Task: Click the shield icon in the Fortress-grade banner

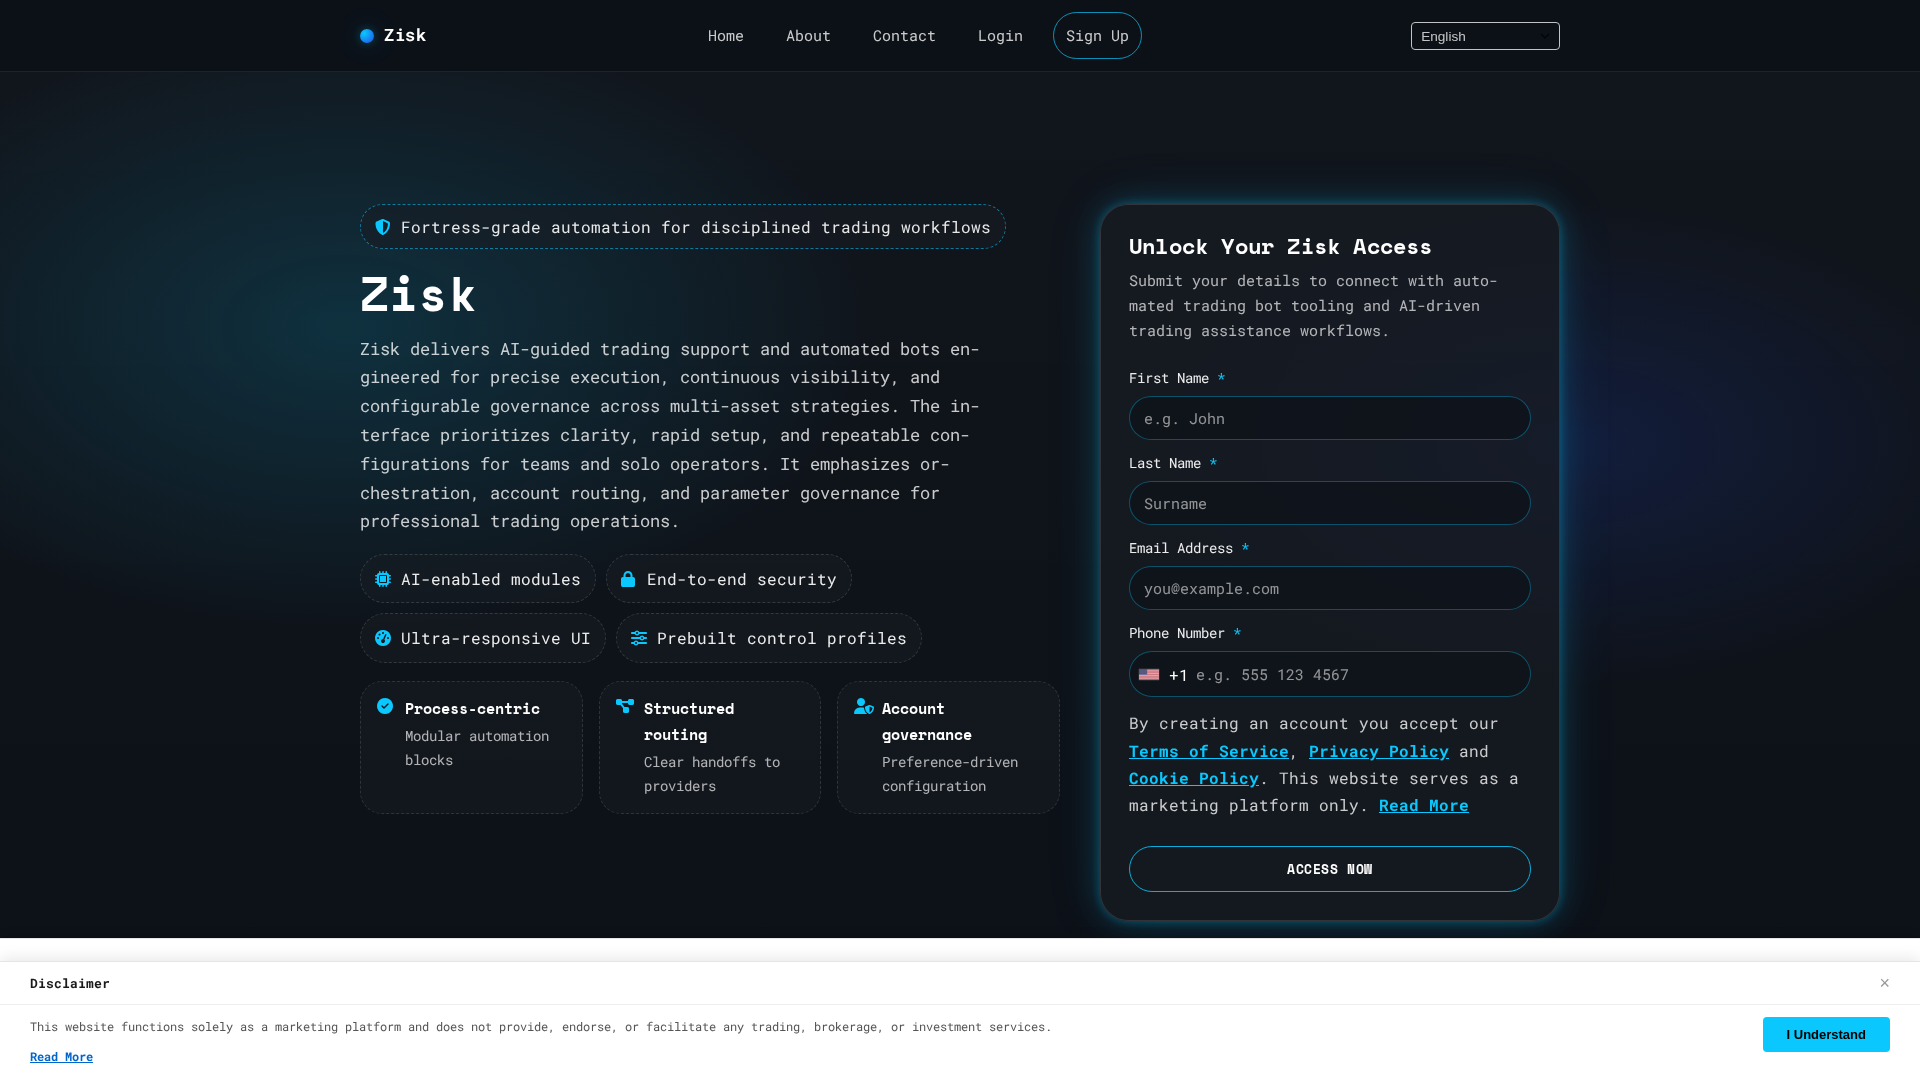Action: pos(383,227)
